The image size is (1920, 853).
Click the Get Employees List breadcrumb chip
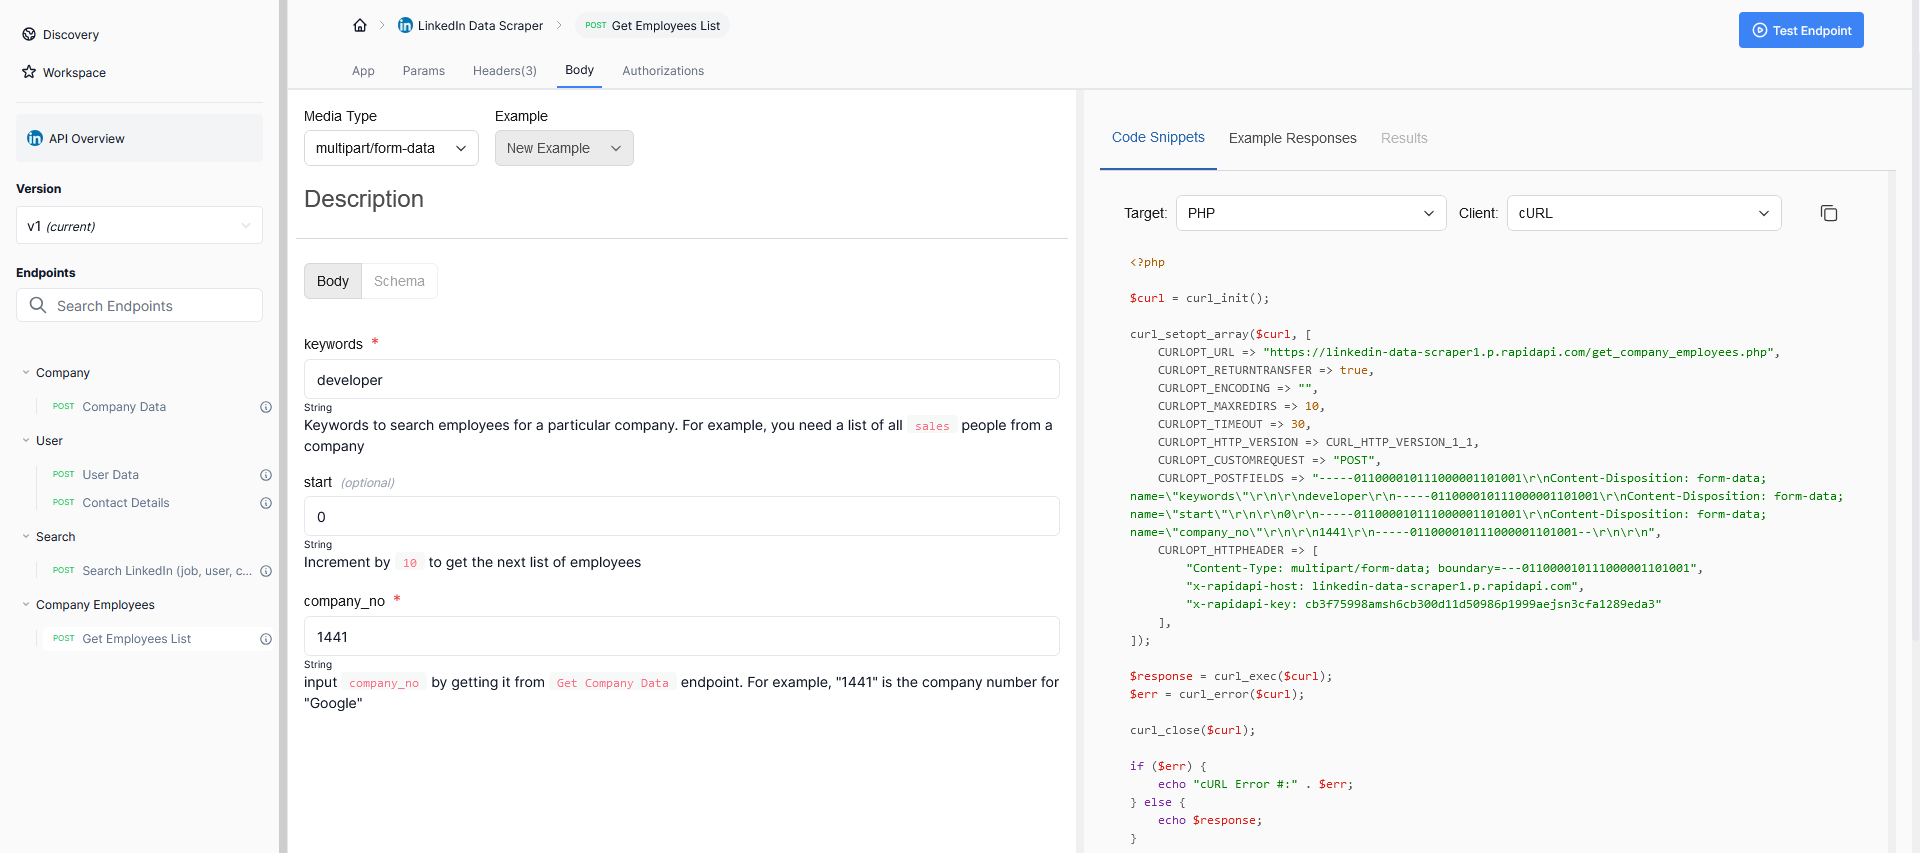coord(652,26)
